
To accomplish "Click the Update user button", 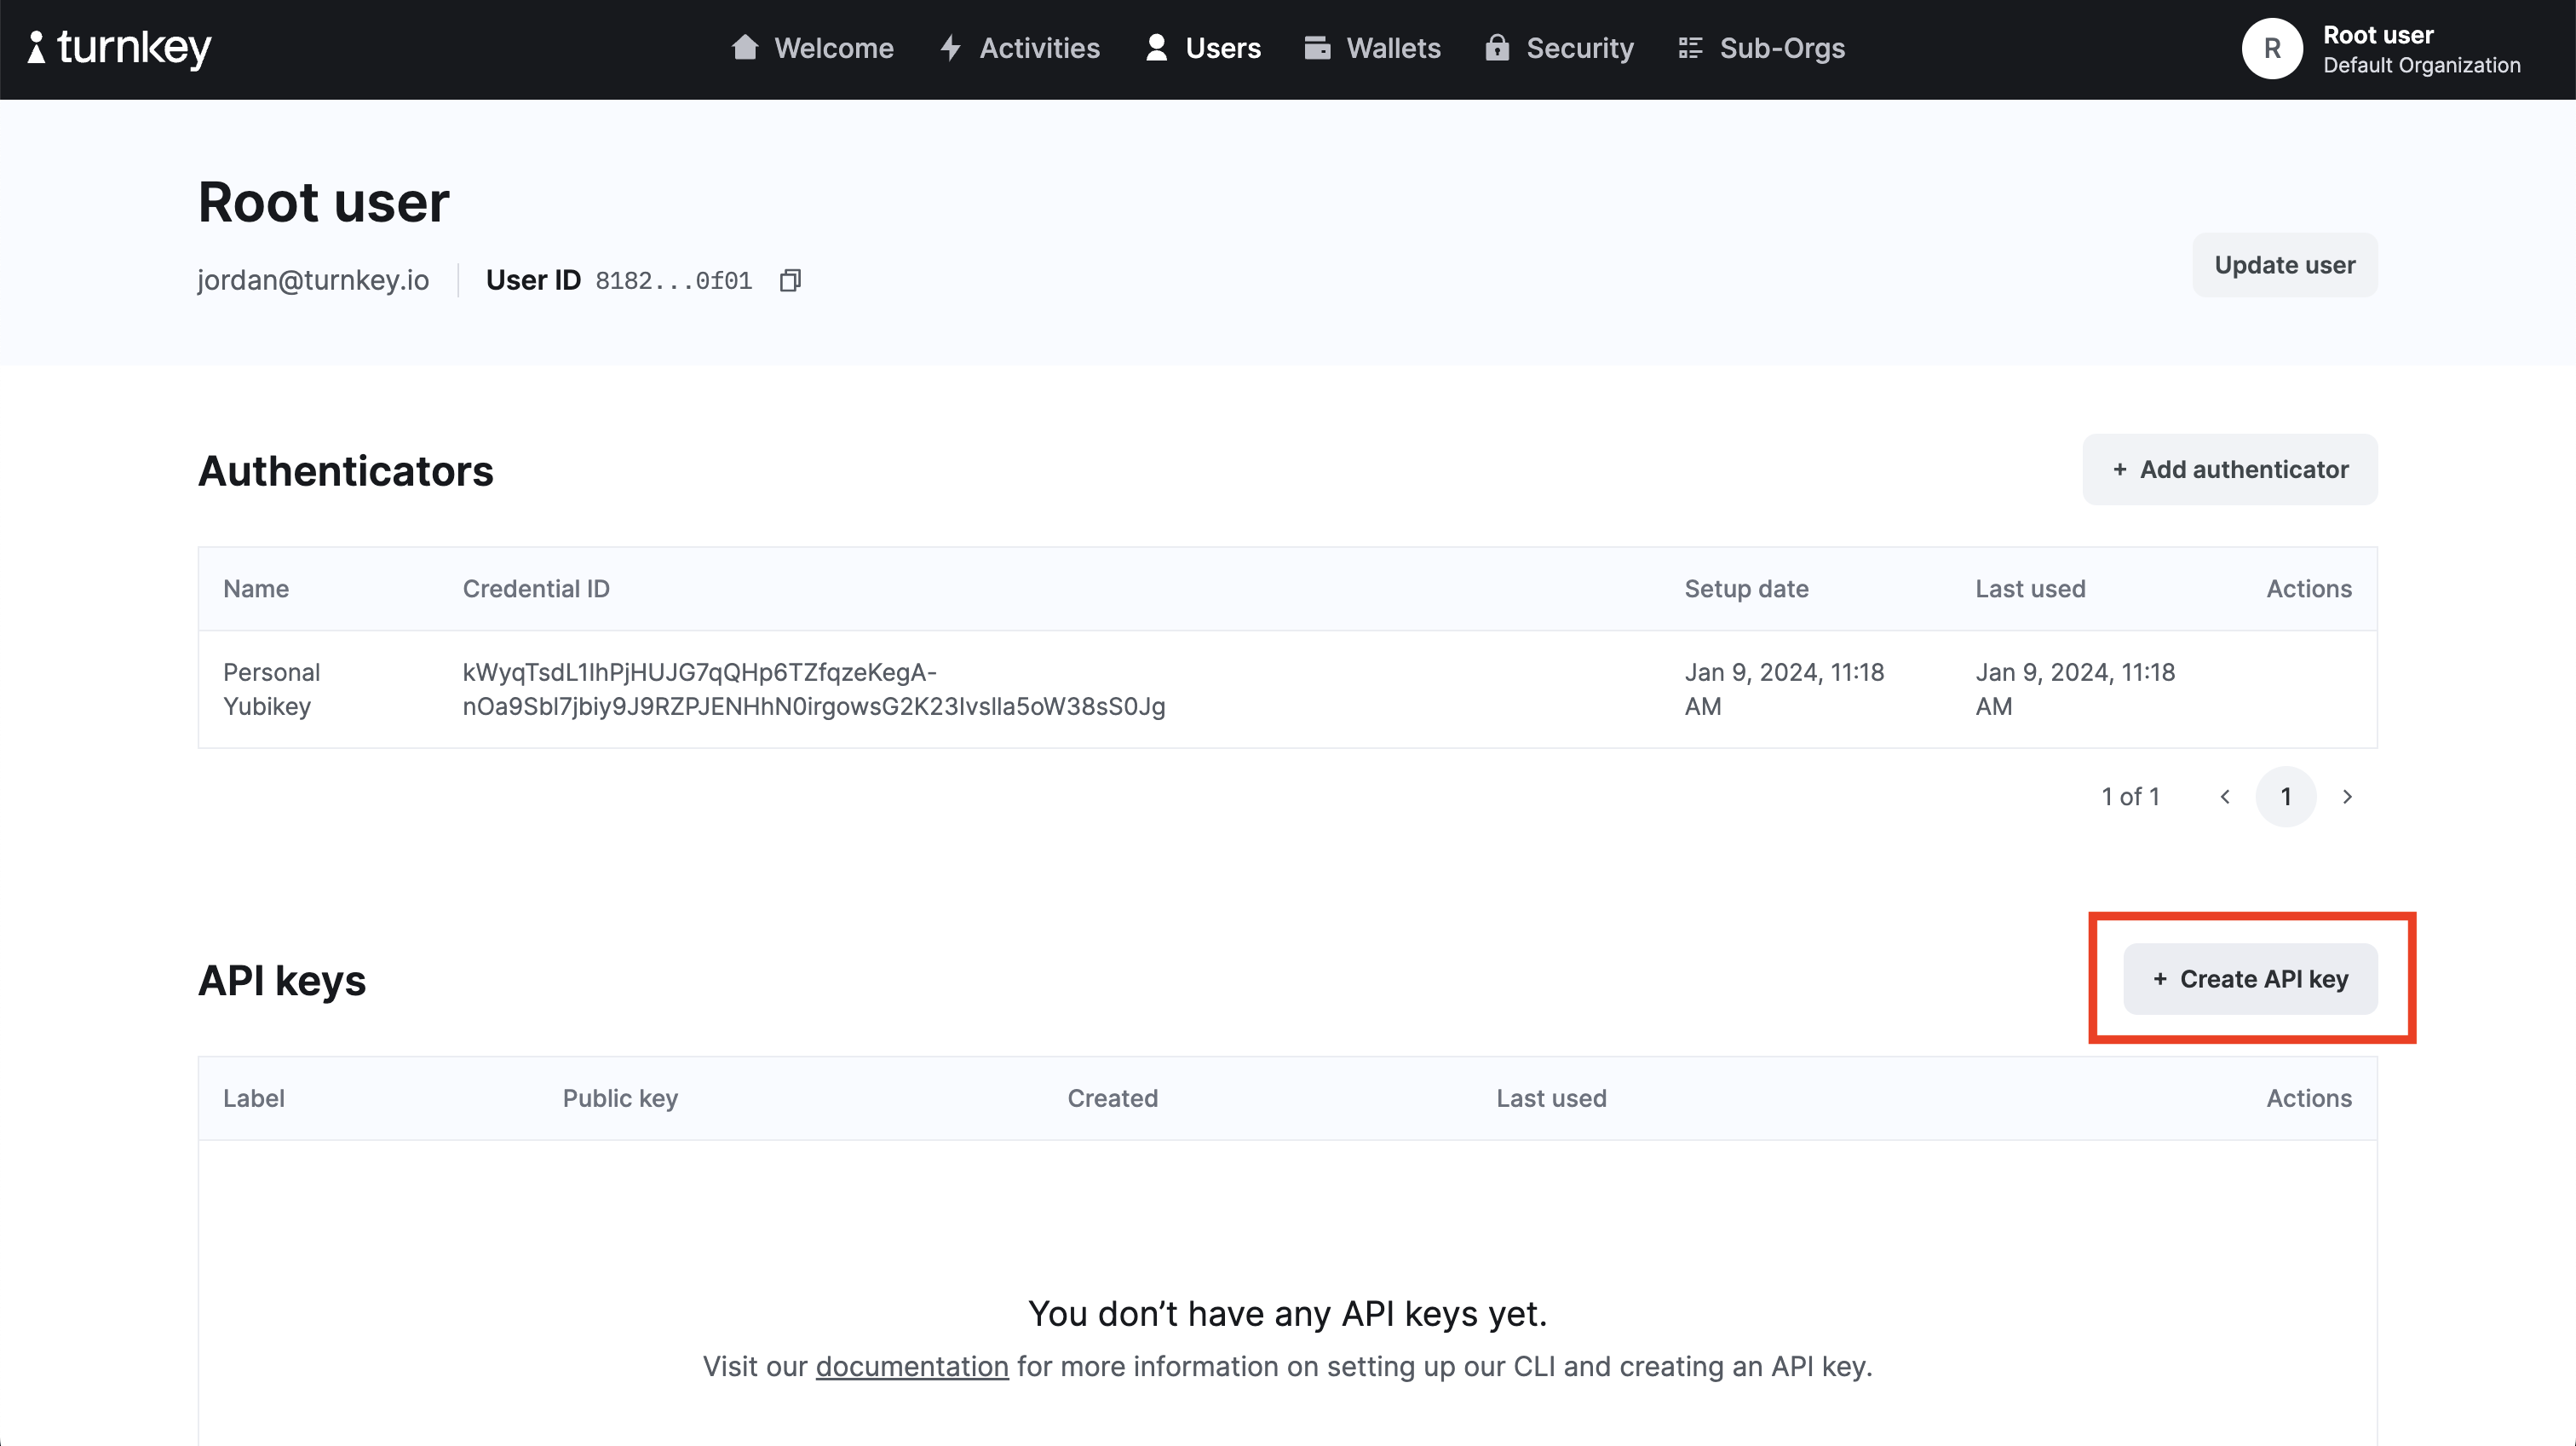I will pos(2284,263).
